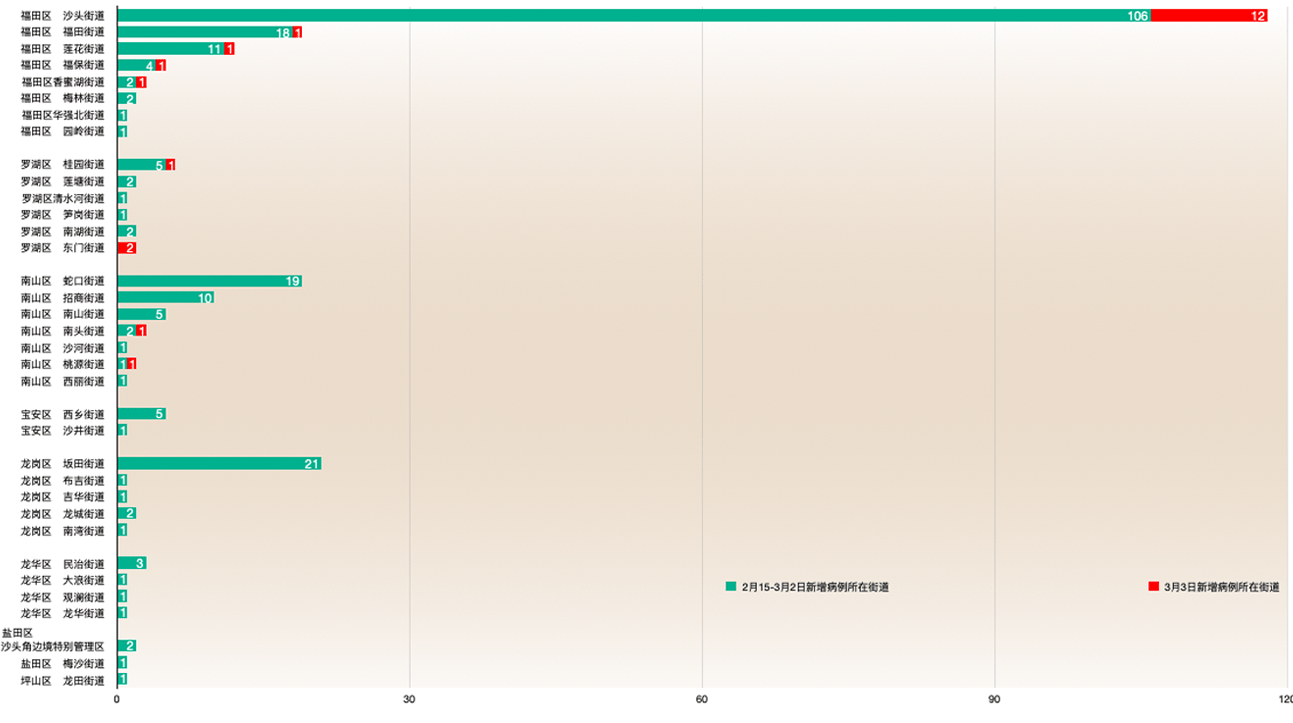
Task: Select the label 罗湖区 东门街道
Action: [x=62, y=248]
